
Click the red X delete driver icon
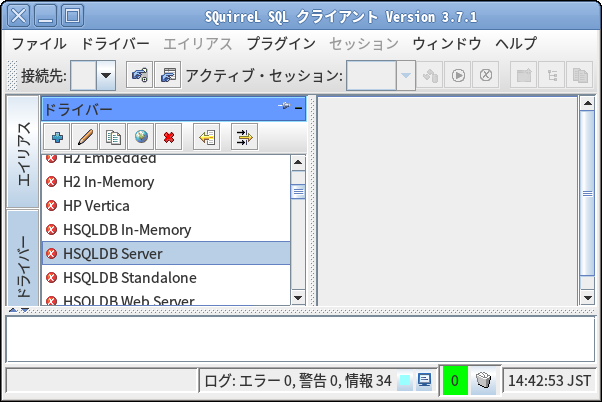pyautogui.click(x=169, y=137)
